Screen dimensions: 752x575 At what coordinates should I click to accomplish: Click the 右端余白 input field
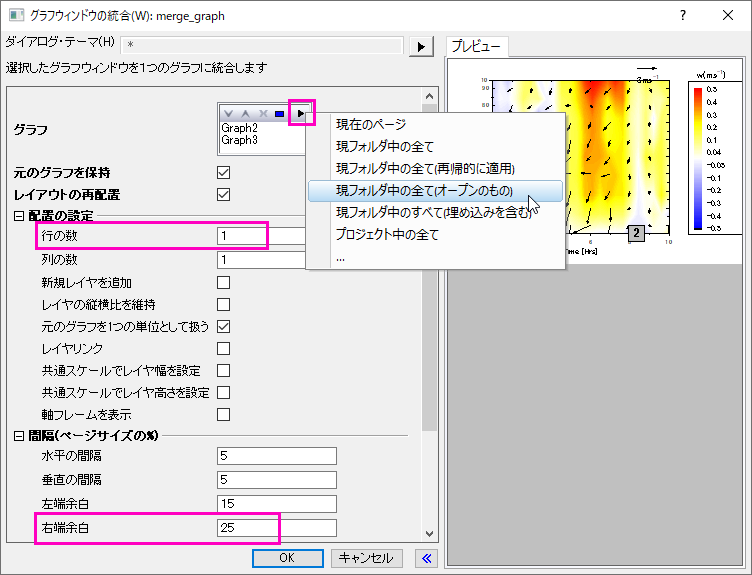pos(277,528)
